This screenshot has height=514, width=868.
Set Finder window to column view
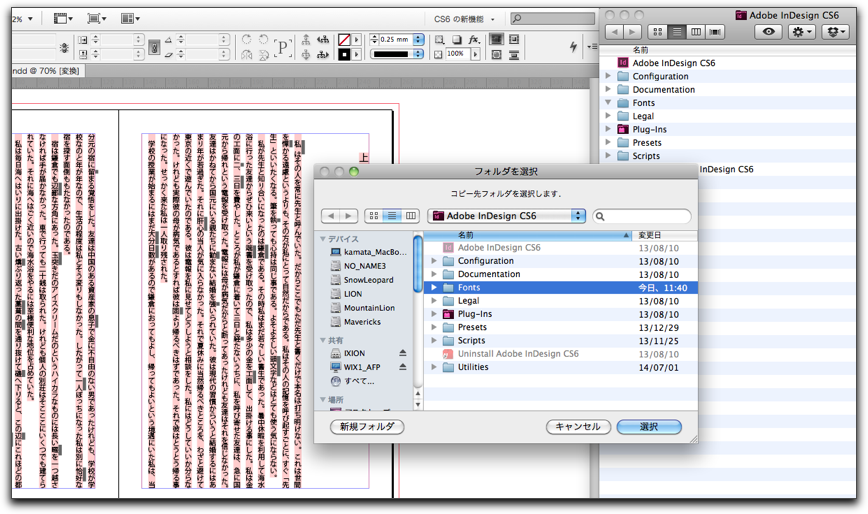695,32
